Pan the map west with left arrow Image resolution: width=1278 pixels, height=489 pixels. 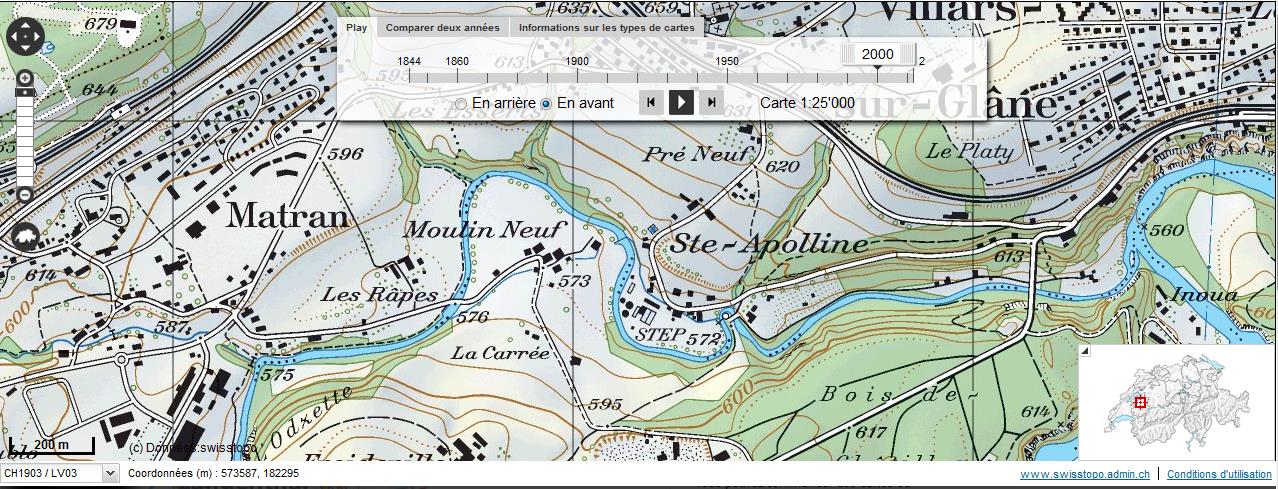click(13, 38)
